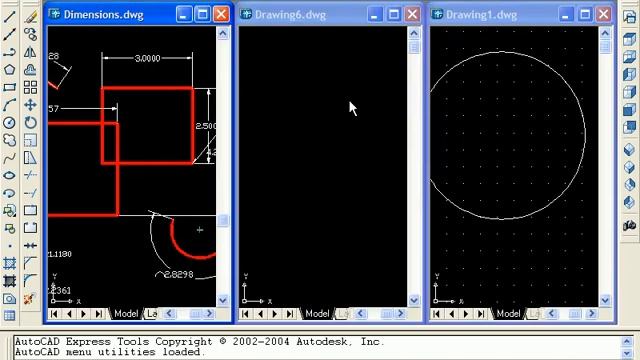Switch to SE Isometric view
Image resolution: width=640 pixels, height=360 pixels.
(x=629, y=167)
